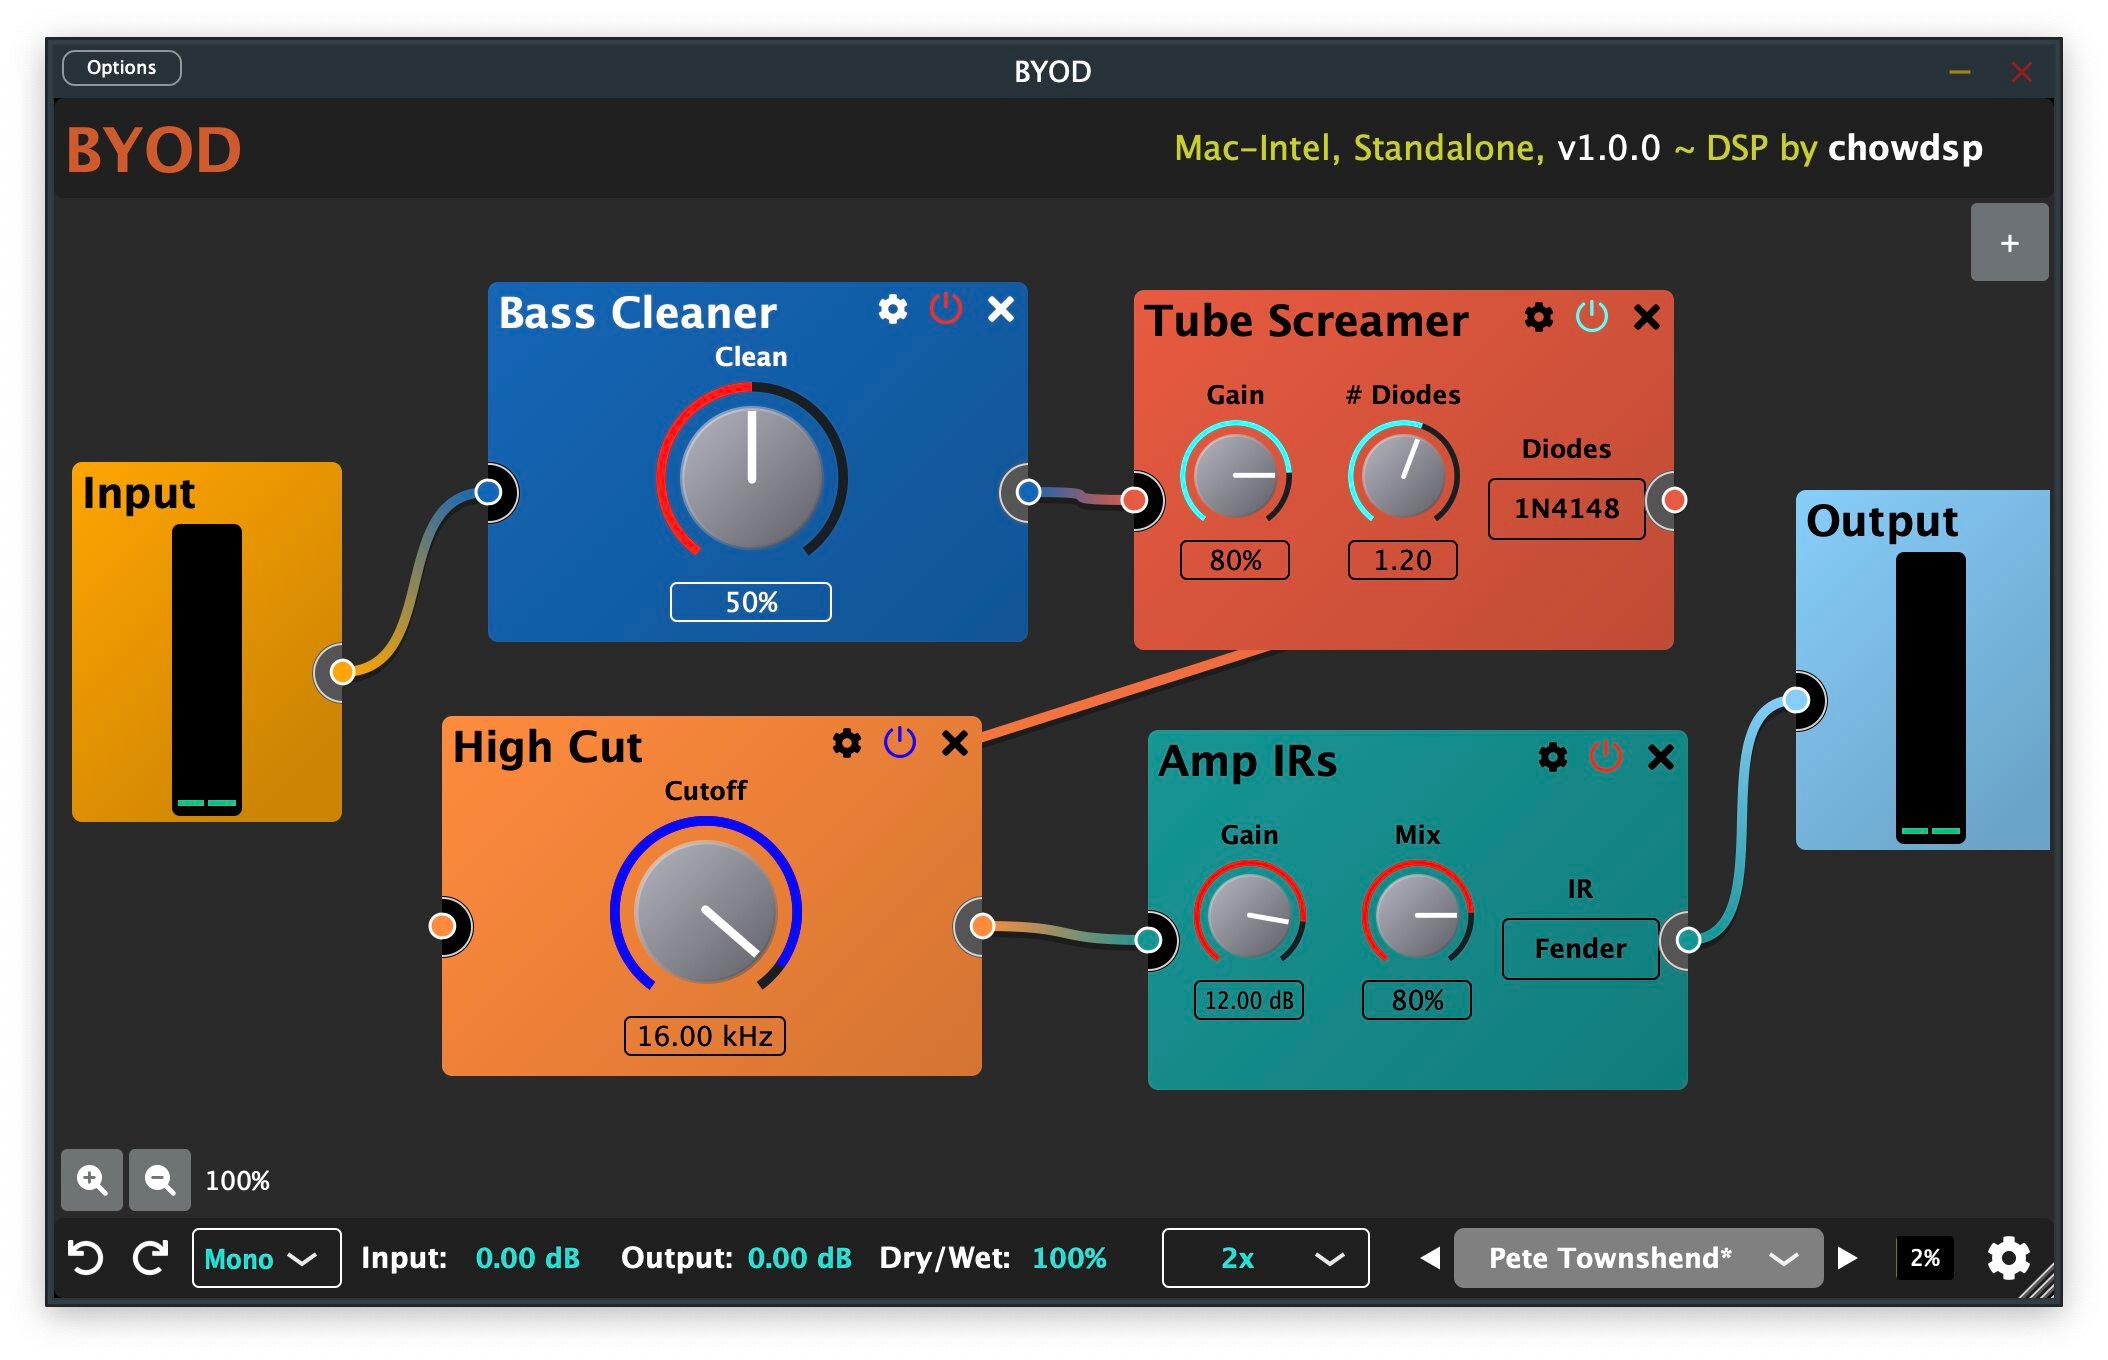
Task: Click the 12.00 dB gain value field
Action: coord(1249,1000)
